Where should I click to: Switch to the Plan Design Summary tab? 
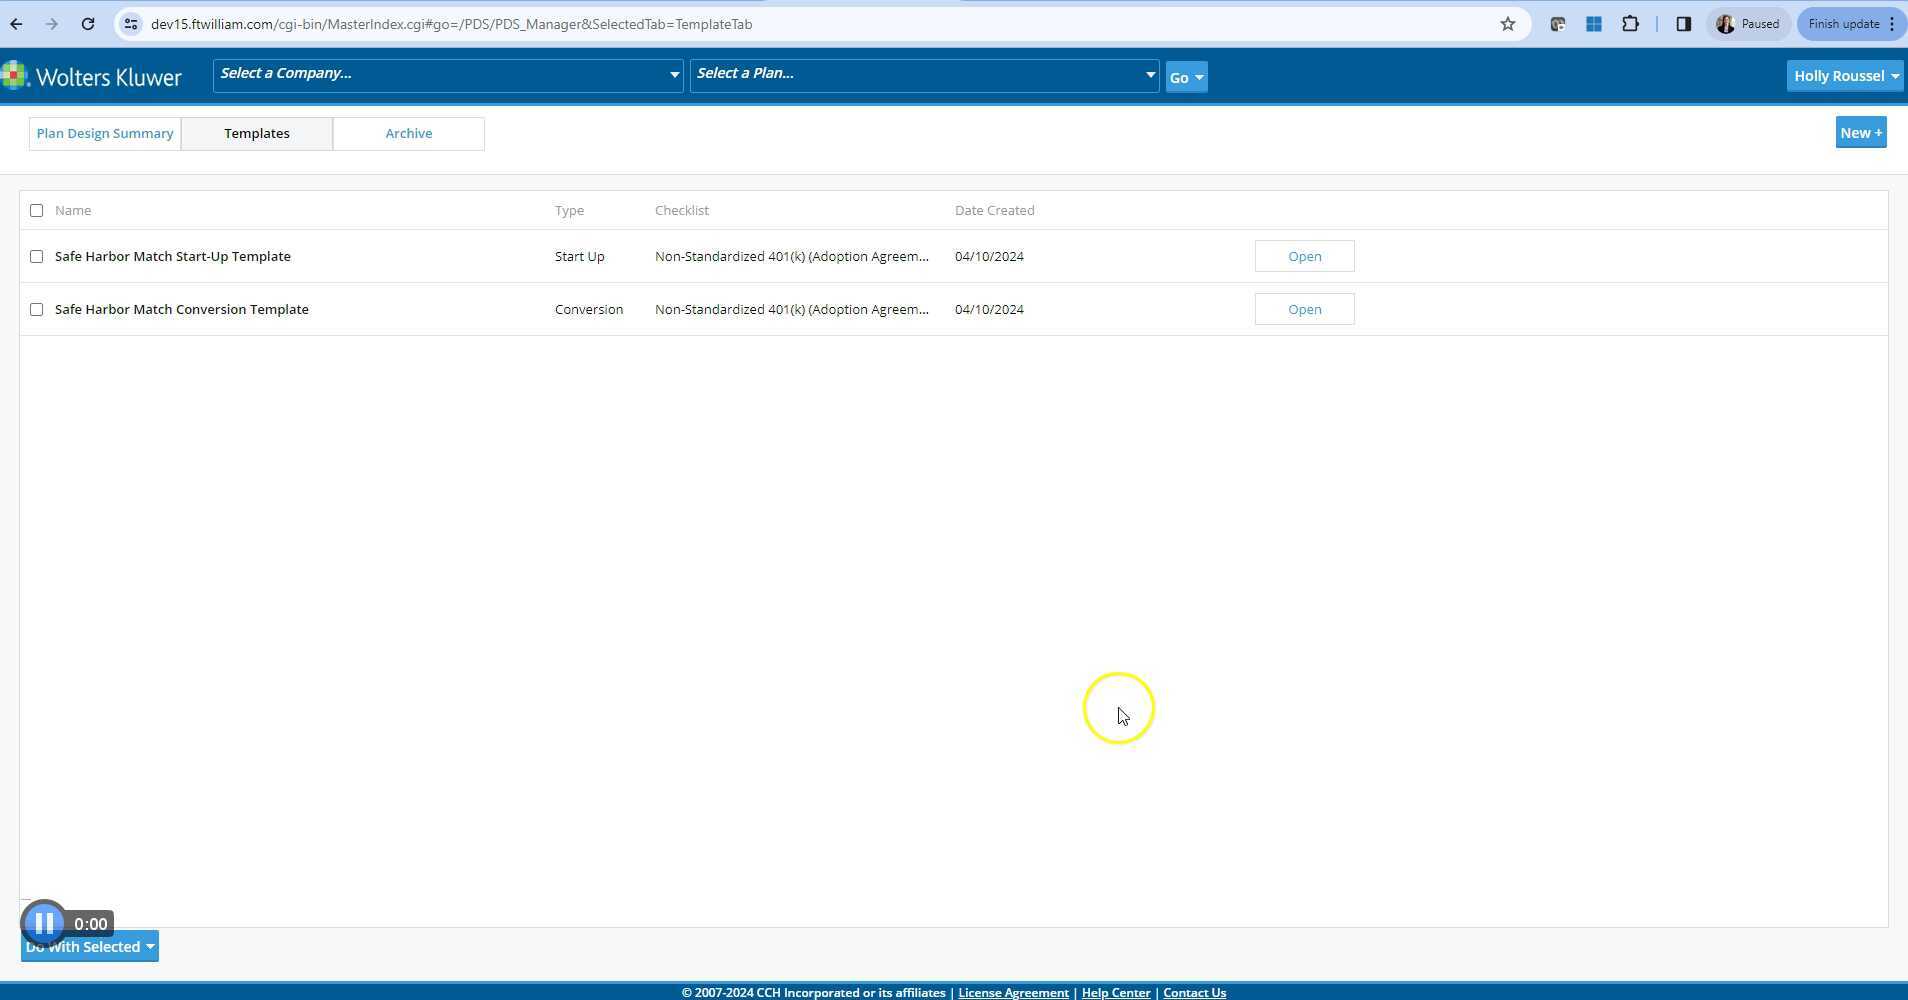coord(104,132)
